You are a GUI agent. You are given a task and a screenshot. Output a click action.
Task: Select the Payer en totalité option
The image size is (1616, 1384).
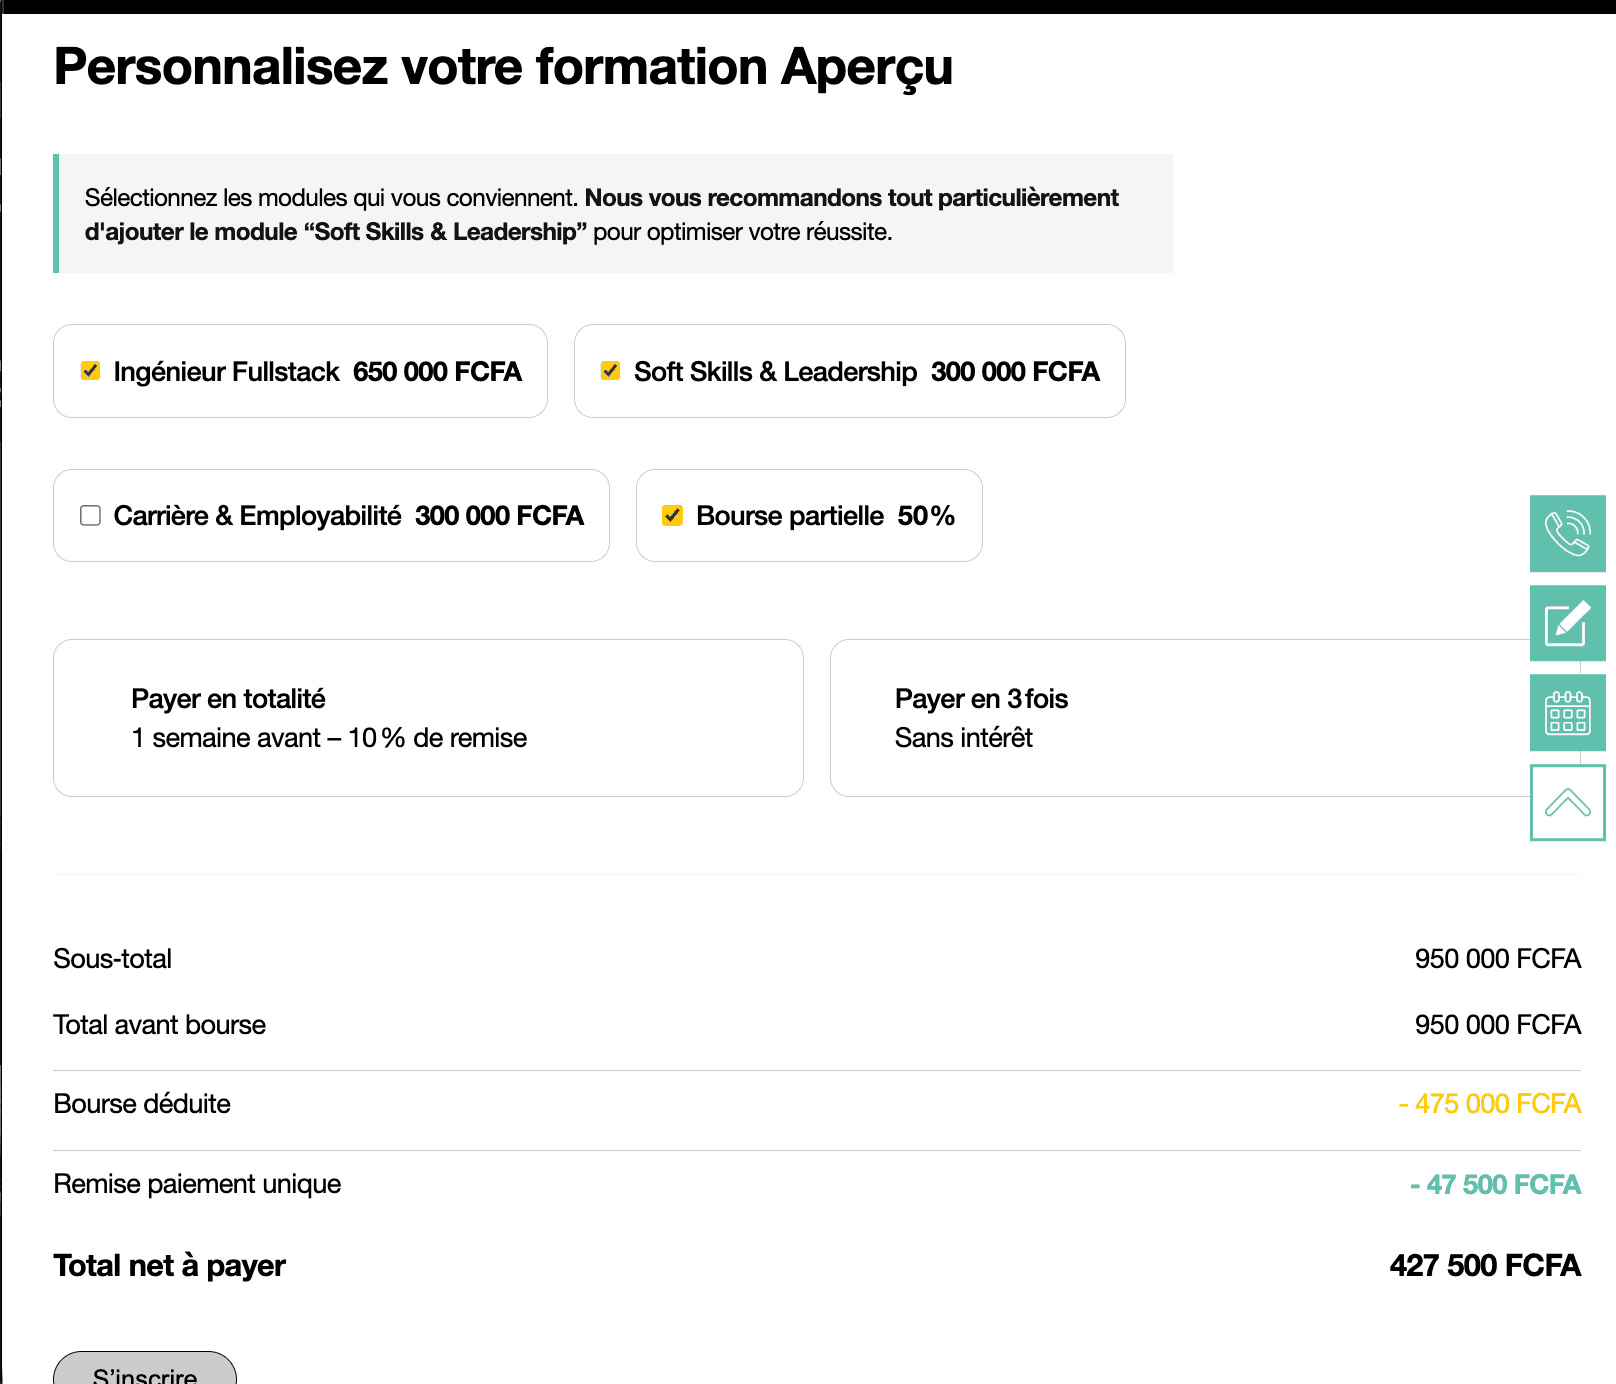point(428,718)
